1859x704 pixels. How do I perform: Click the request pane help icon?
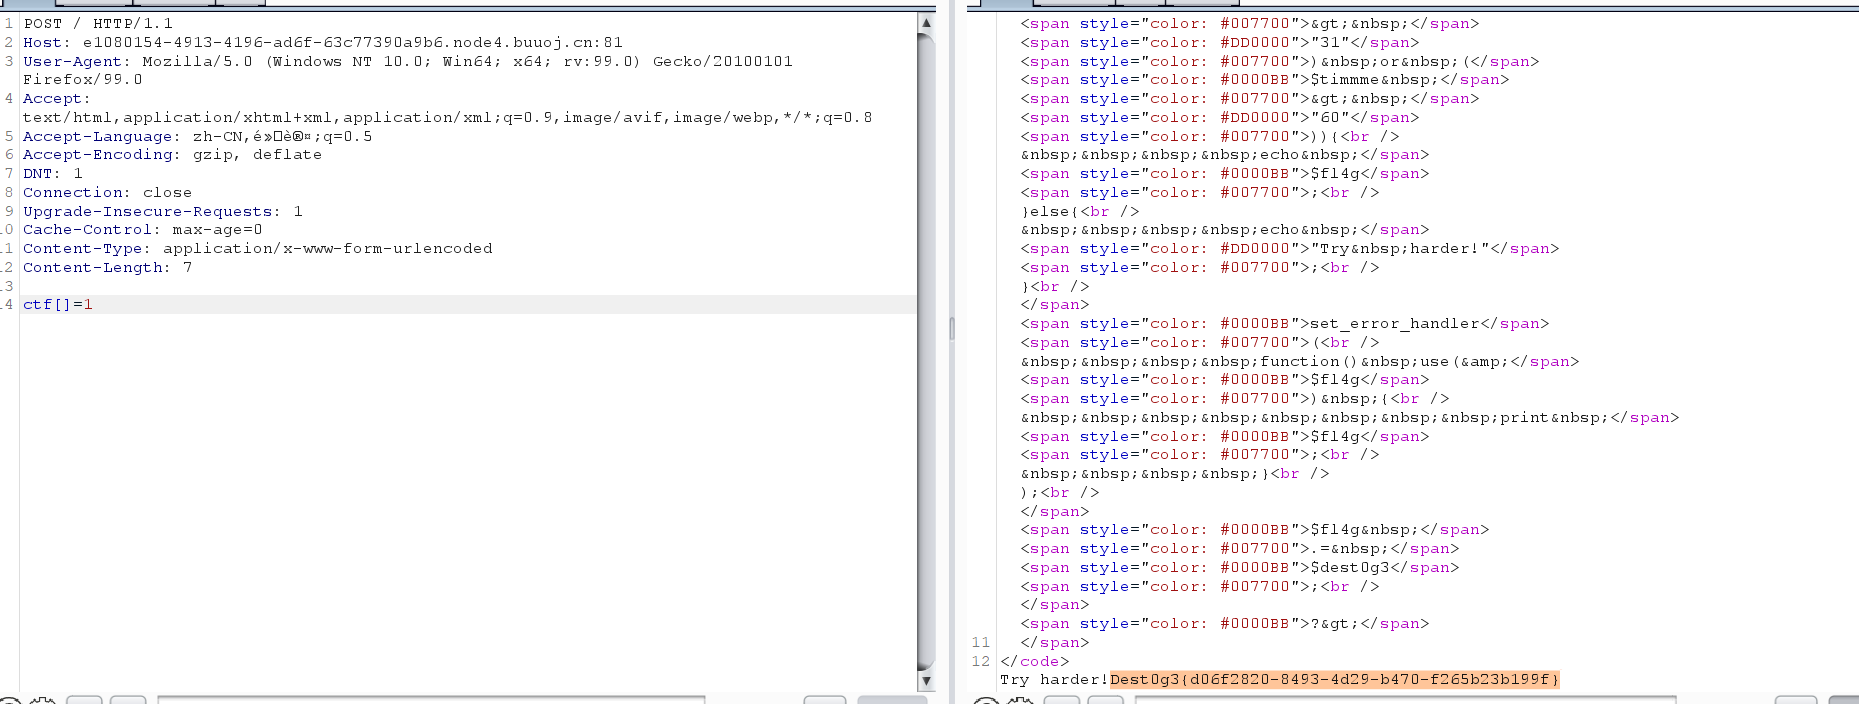click(x=8, y=701)
